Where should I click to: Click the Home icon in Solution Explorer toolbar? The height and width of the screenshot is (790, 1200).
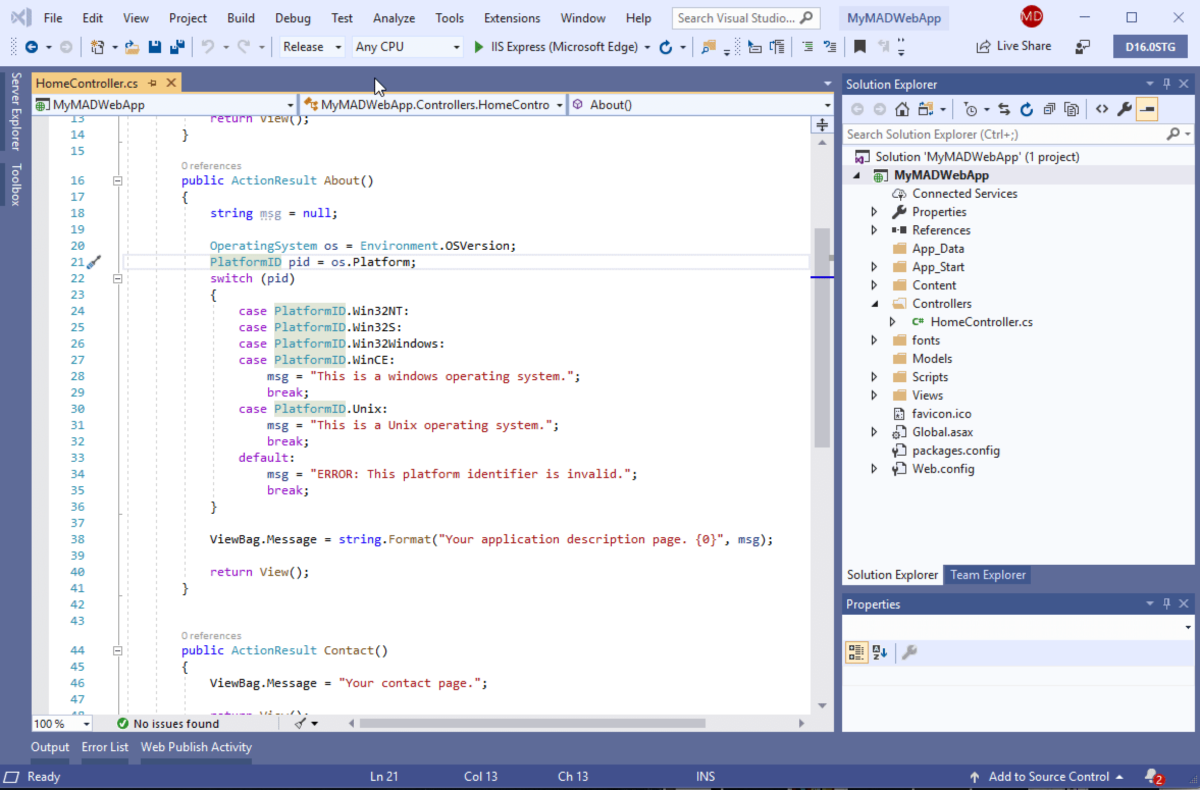(902, 108)
